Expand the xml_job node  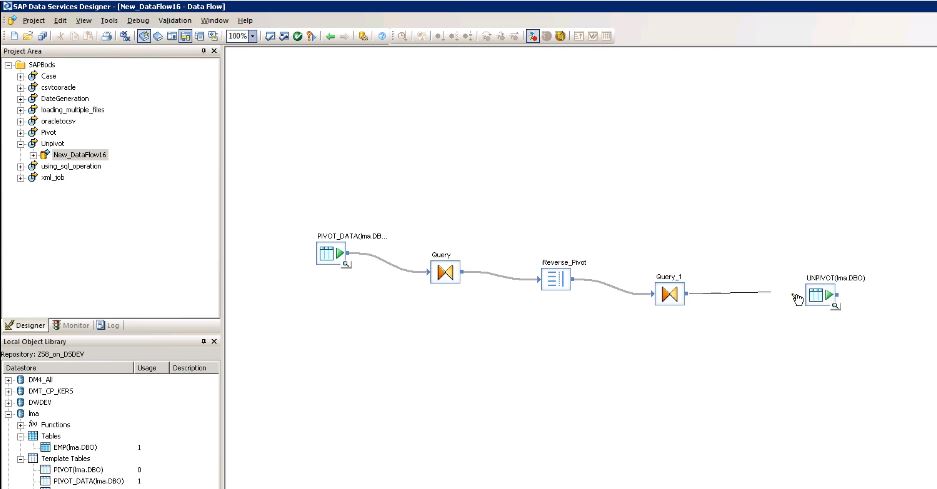tap(20, 178)
